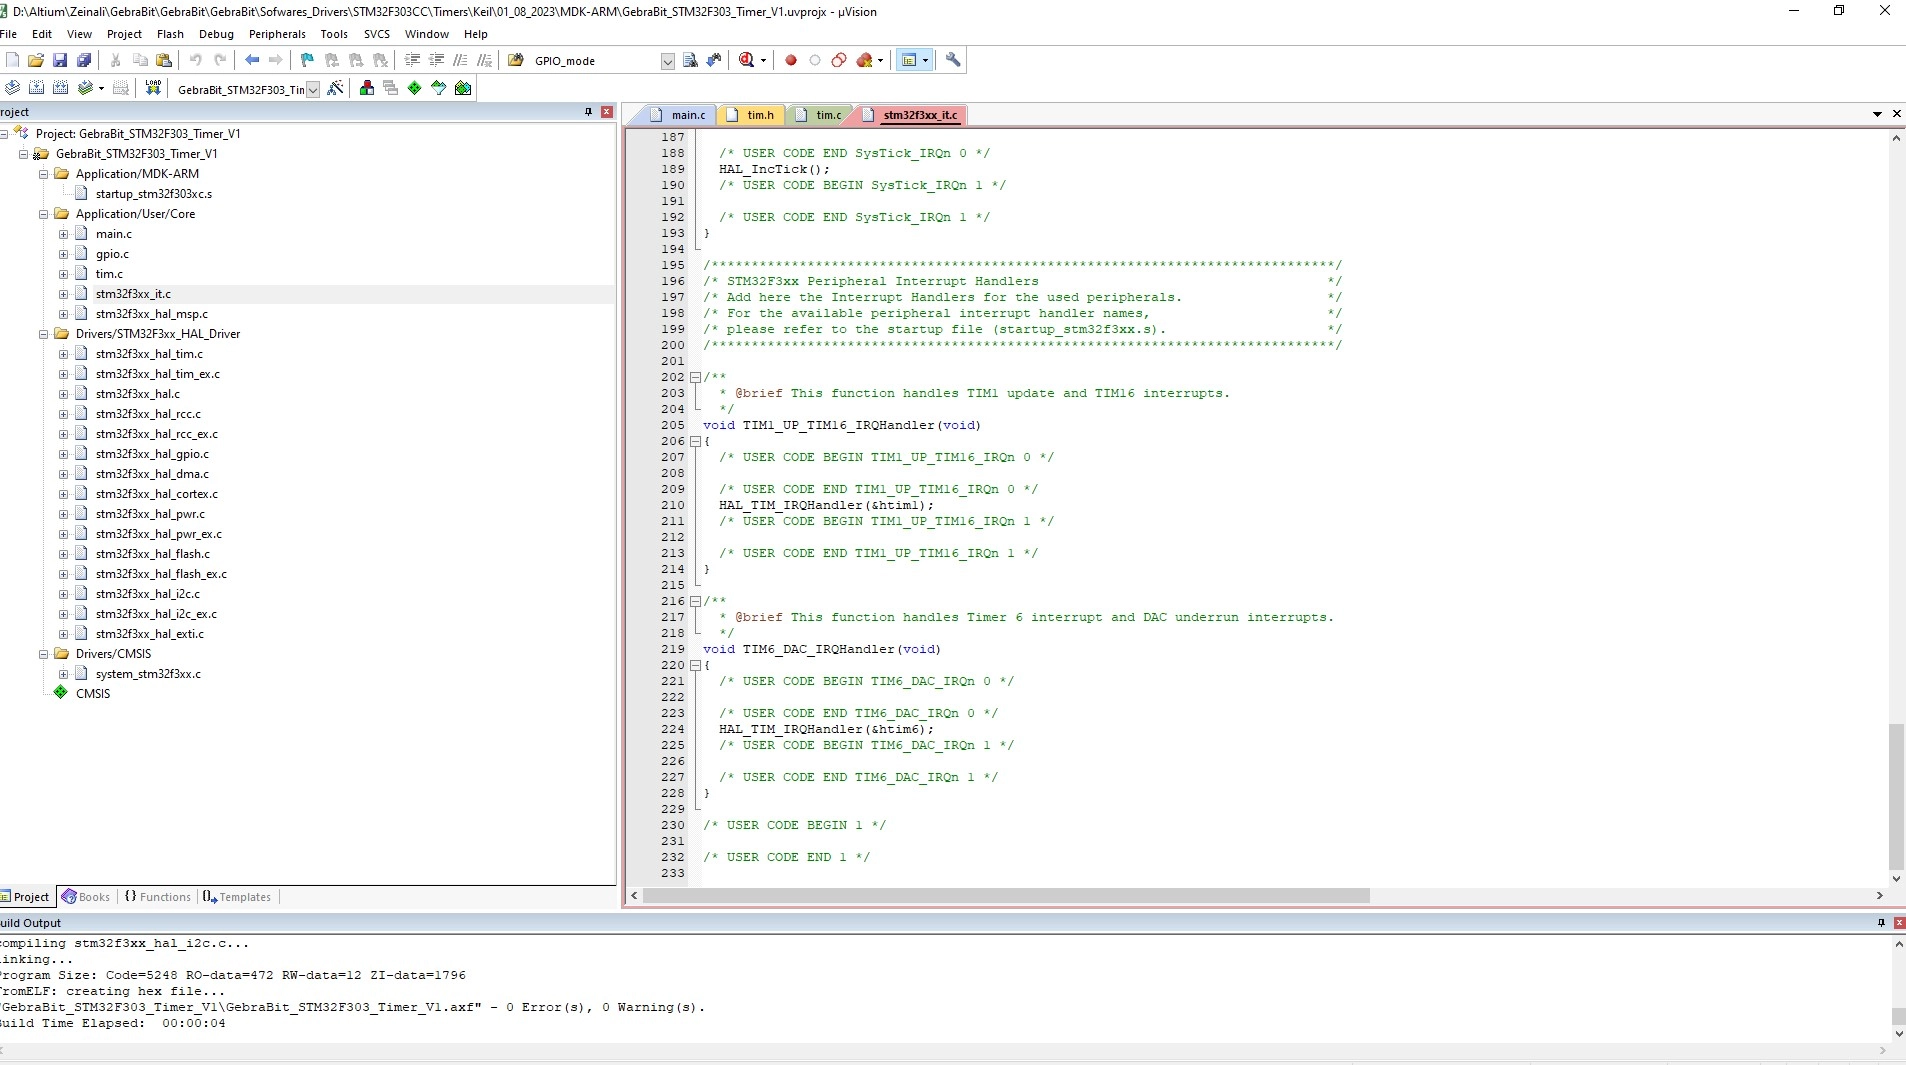The height and width of the screenshot is (1065, 1906).
Task: Click the Kill all breakpoints icon
Action: click(x=865, y=60)
